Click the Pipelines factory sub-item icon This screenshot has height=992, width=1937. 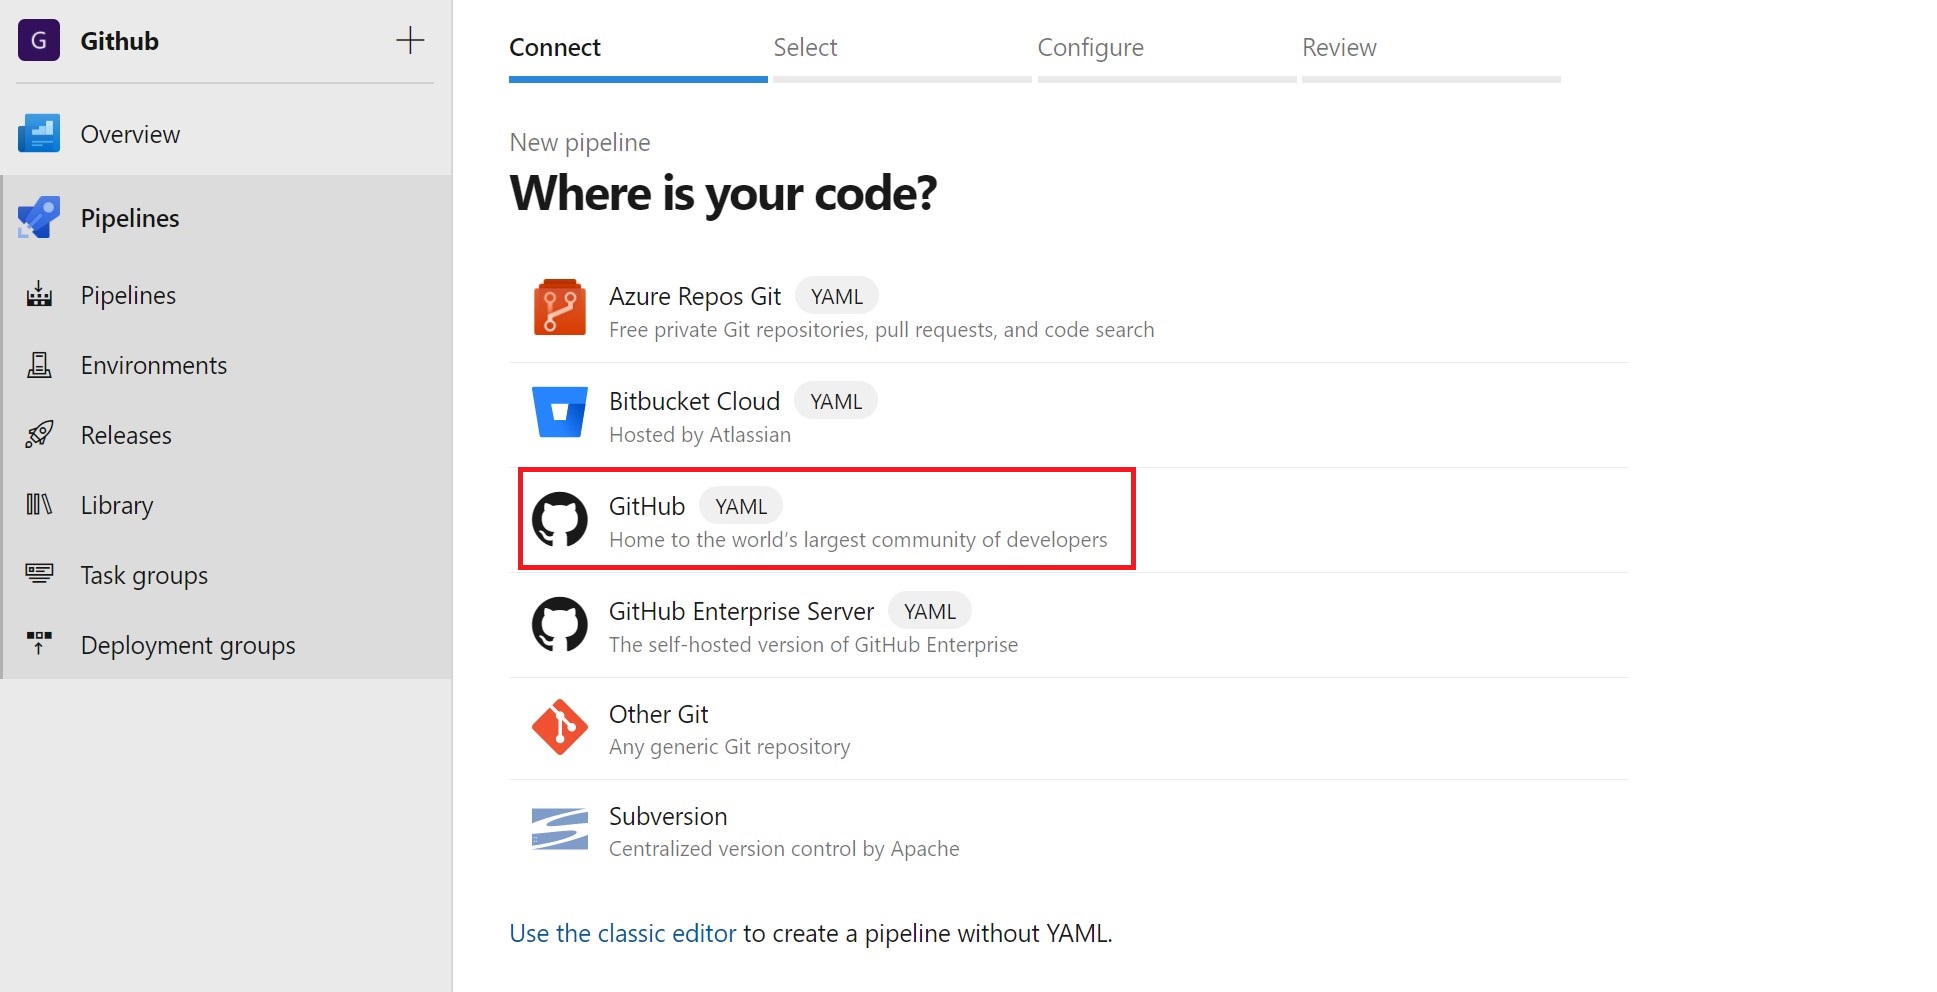click(x=39, y=294)
